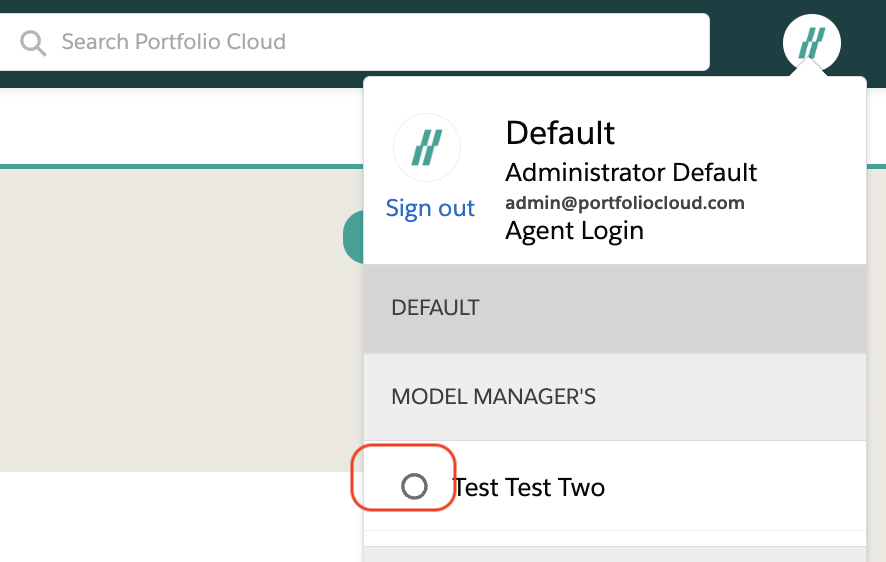Click the dark header bar beside the search box
Viewport: 886px width, 562px height.
pos(745,43)
